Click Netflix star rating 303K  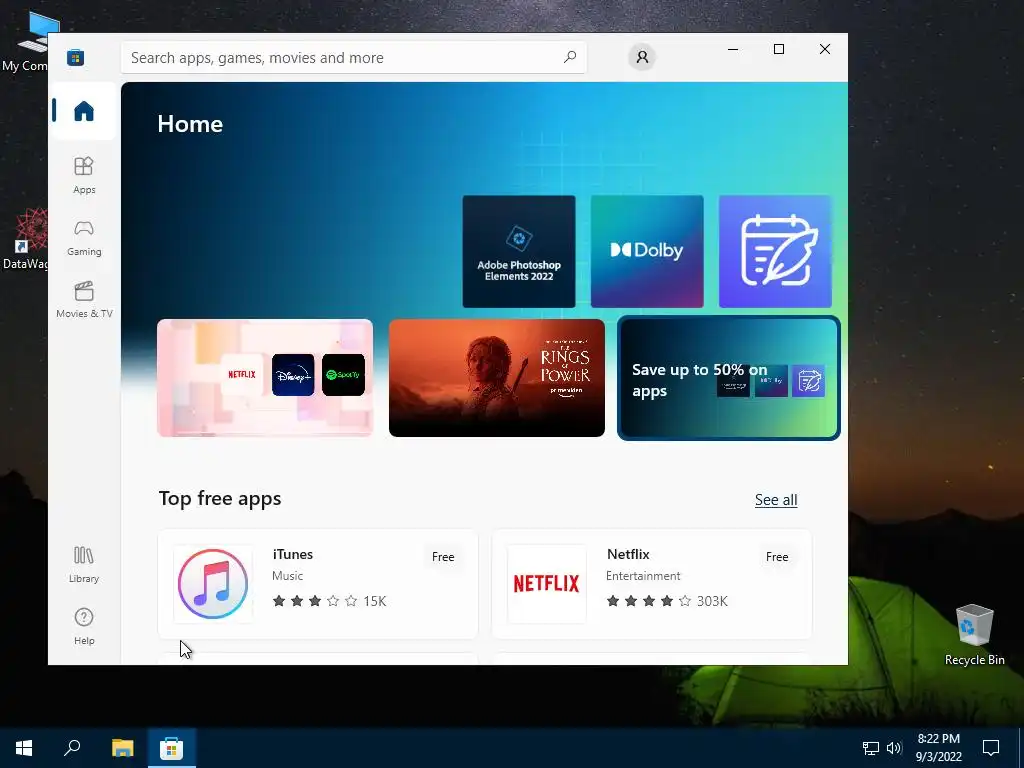[667, 601]
